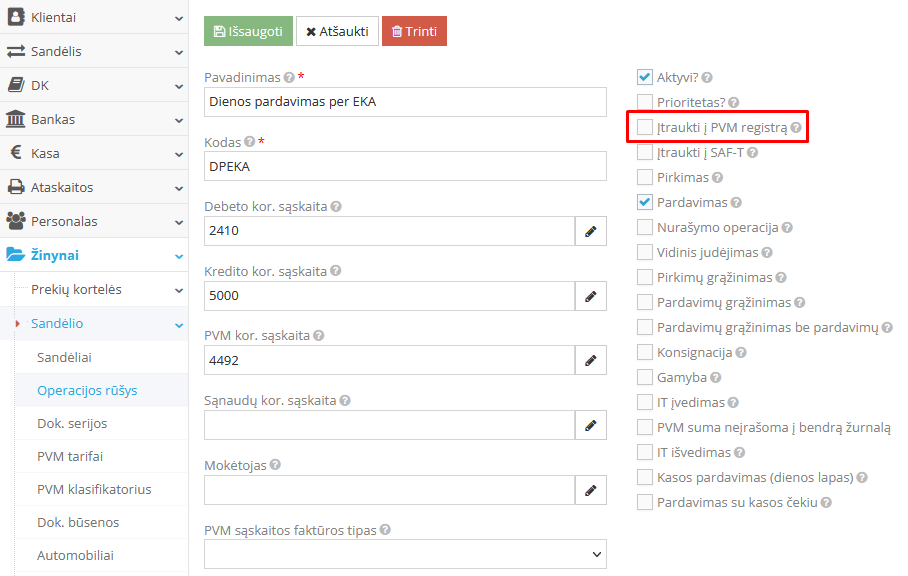Click into the Kodas input field

coord(405,166)
